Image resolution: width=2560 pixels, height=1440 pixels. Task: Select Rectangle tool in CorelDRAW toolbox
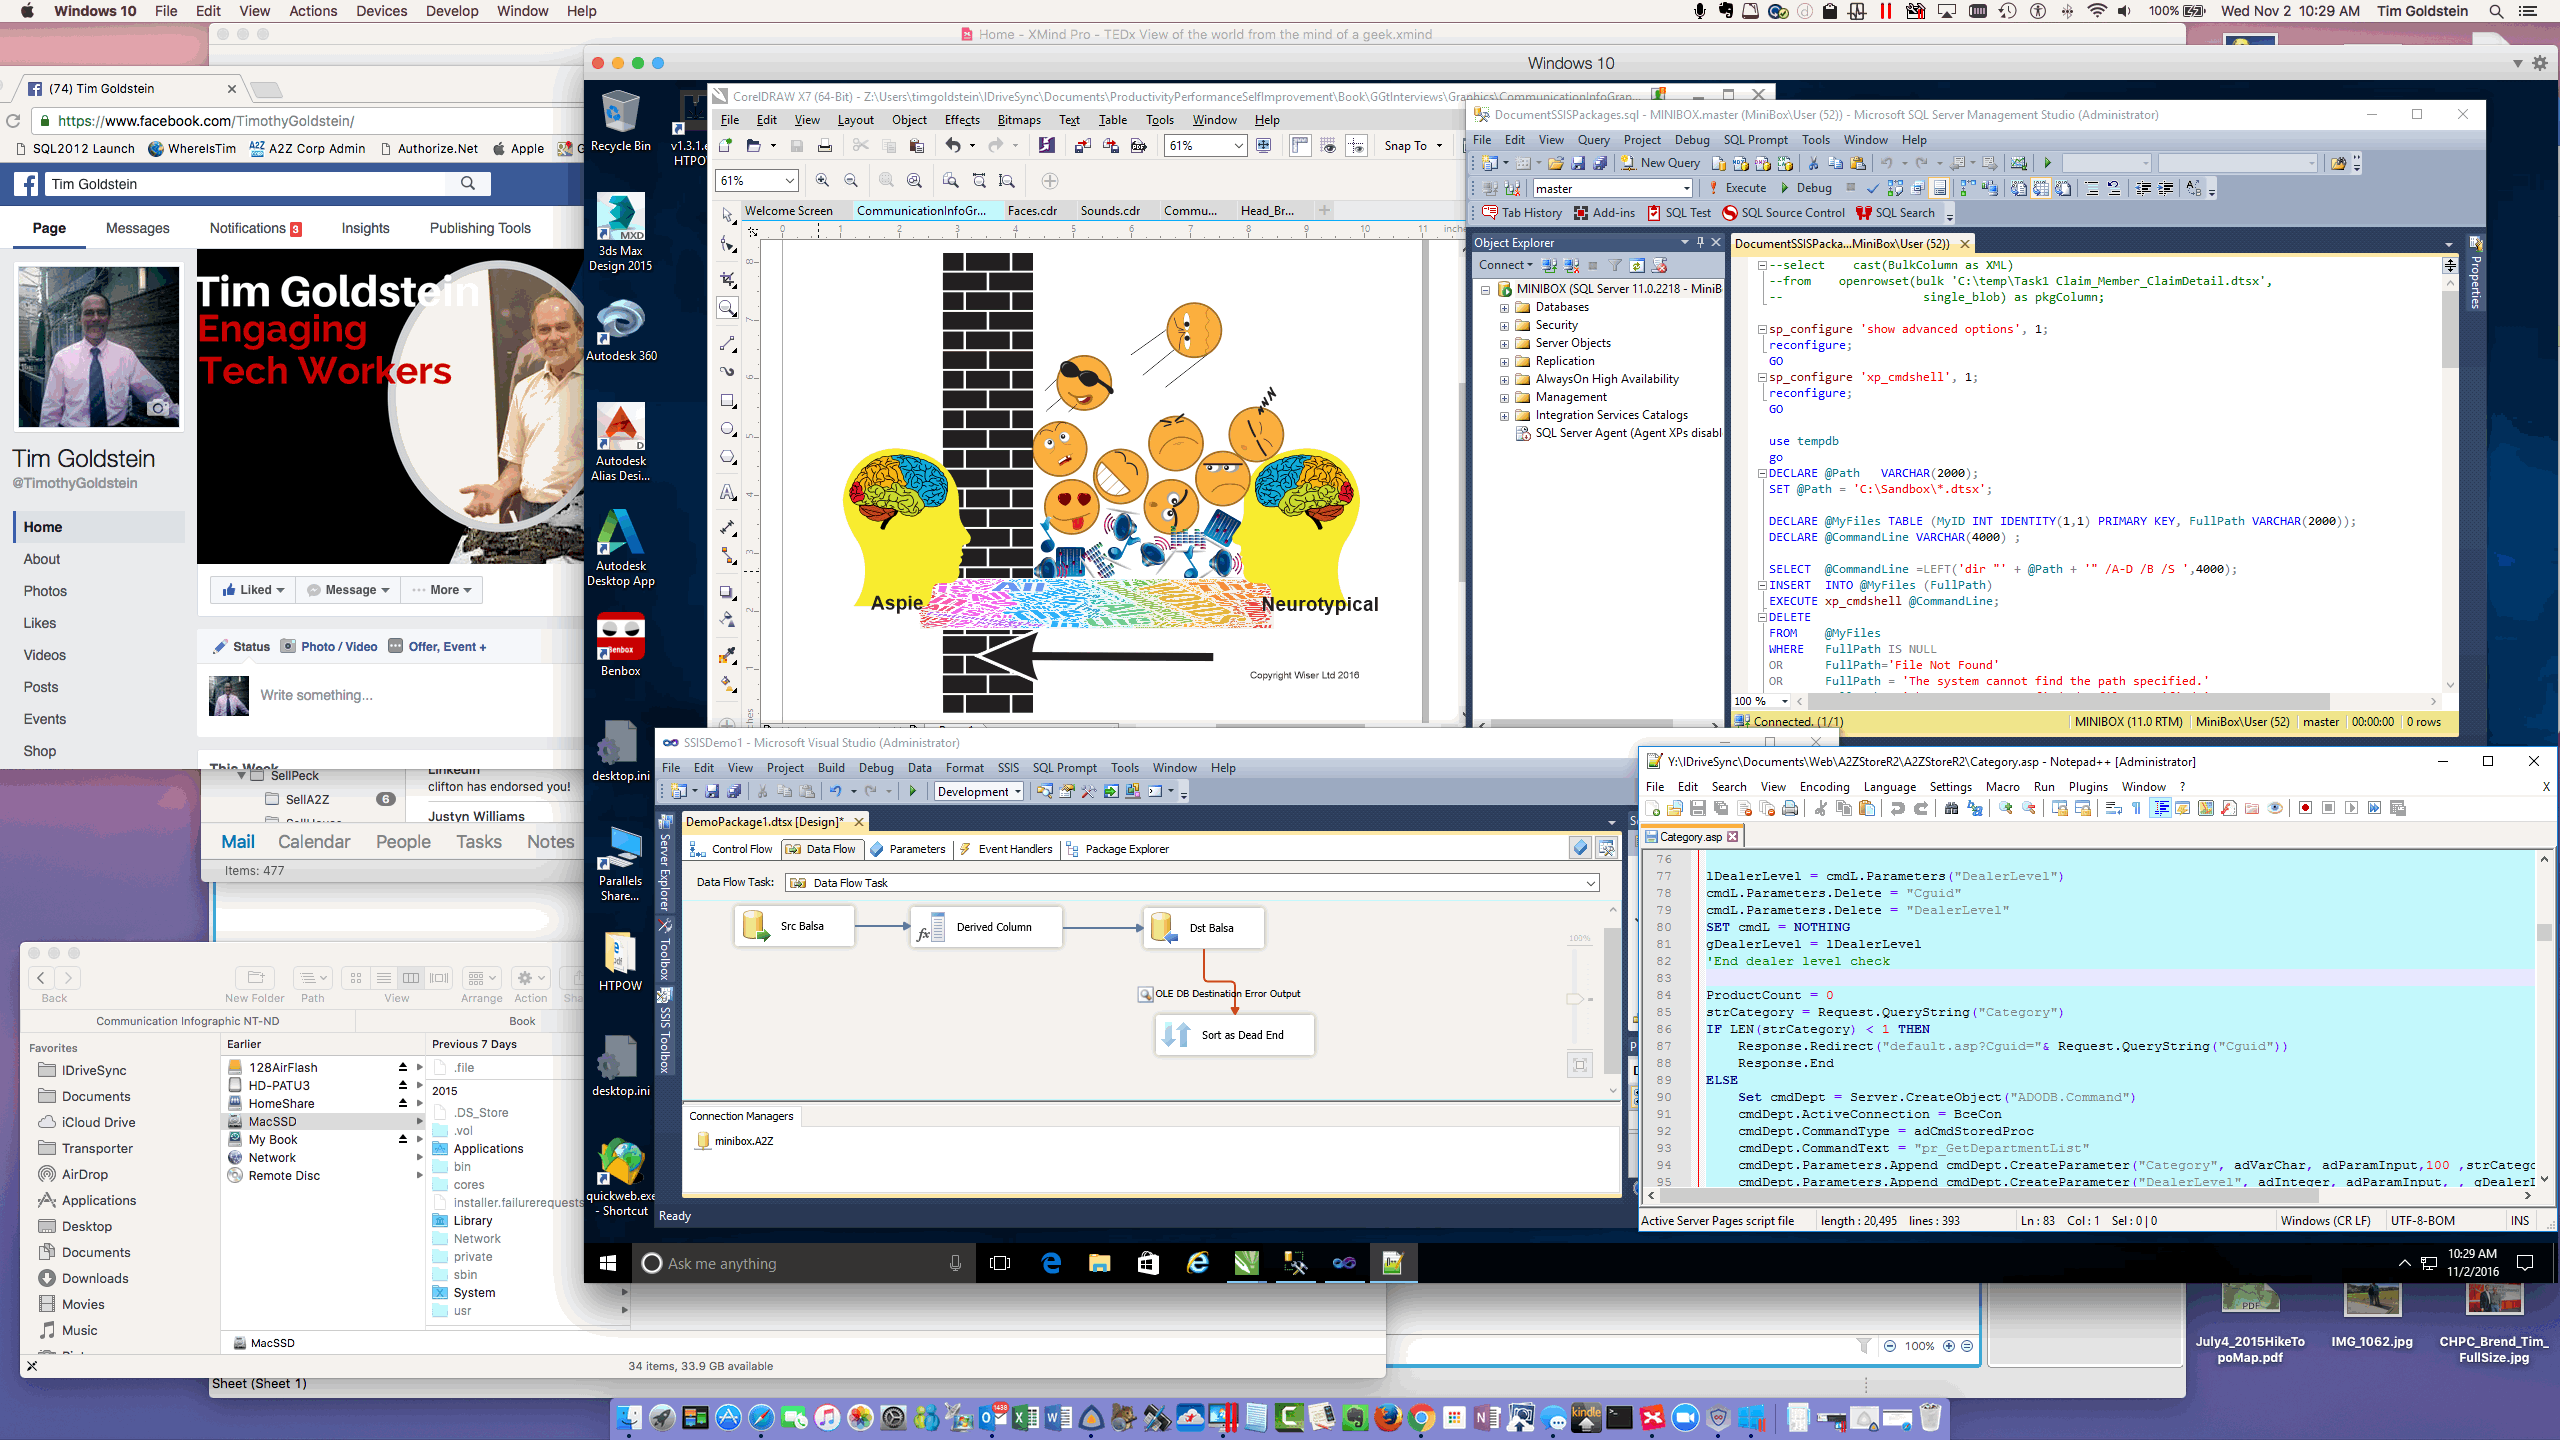728,401
